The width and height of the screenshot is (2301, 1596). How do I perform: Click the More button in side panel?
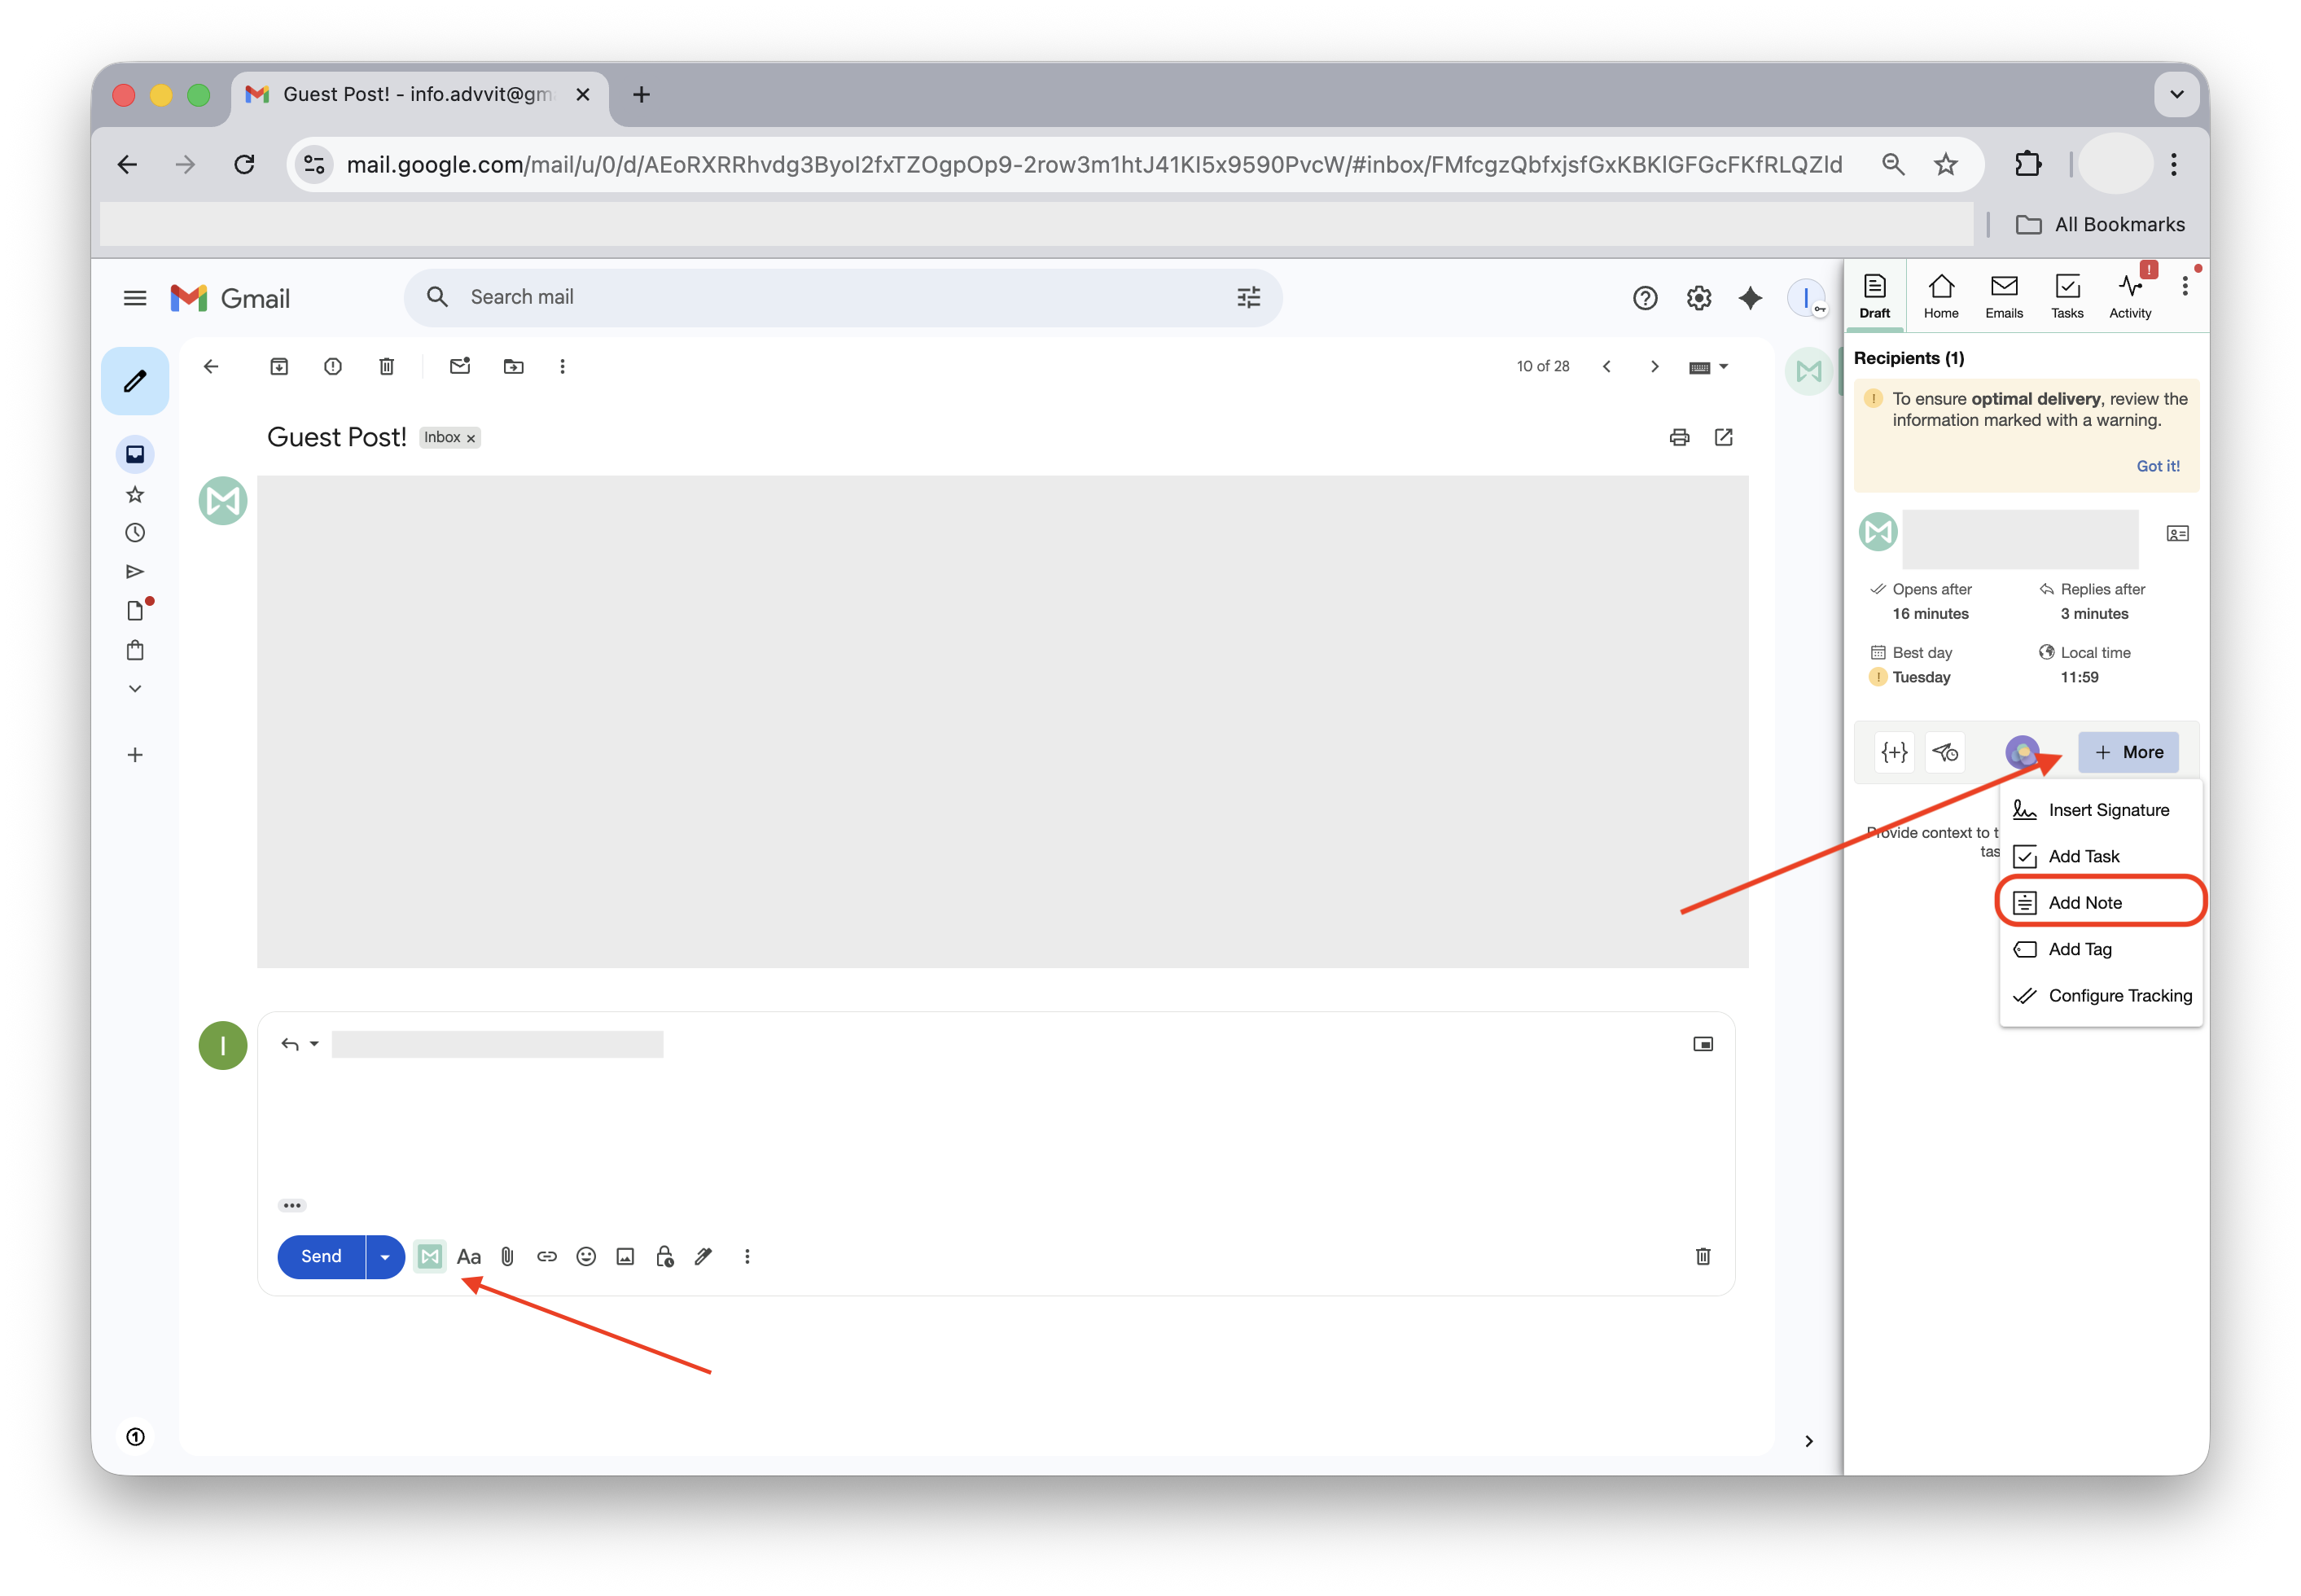(x=2129, y=753)
